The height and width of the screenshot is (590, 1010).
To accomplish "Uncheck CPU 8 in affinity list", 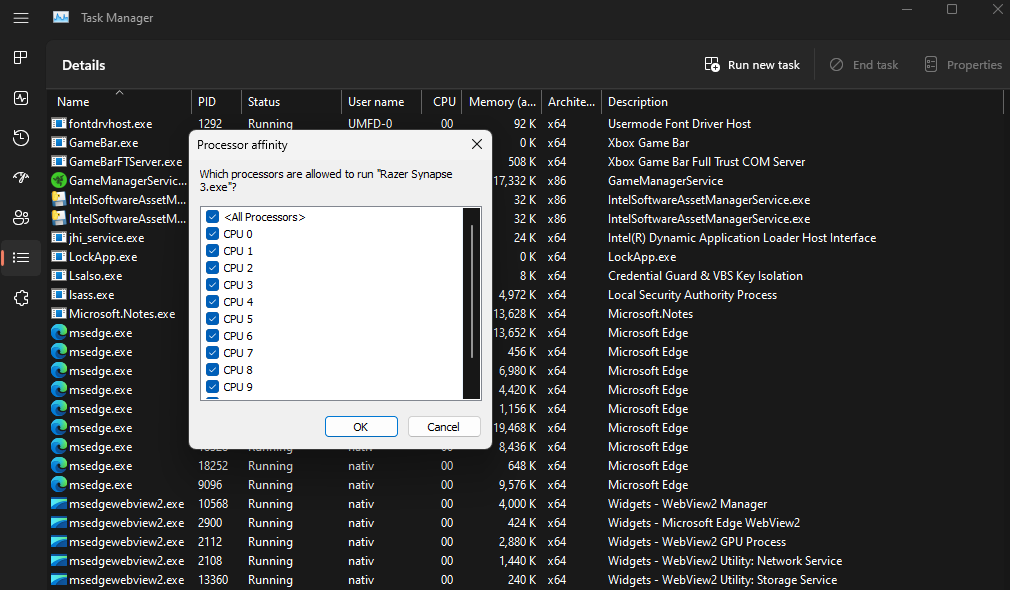I will [213, 370].
